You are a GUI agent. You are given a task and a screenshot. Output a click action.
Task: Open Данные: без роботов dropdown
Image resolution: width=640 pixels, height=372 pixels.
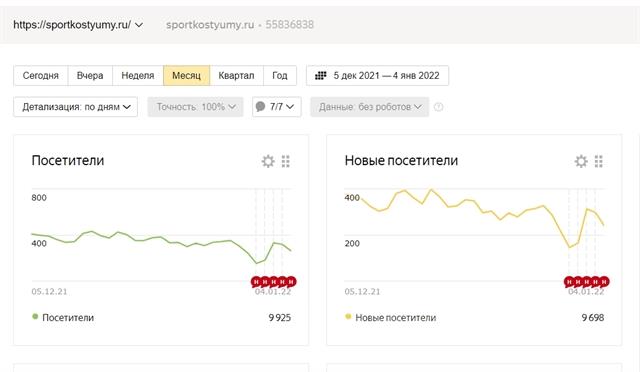pyautogui.click(x=370, y=107)
